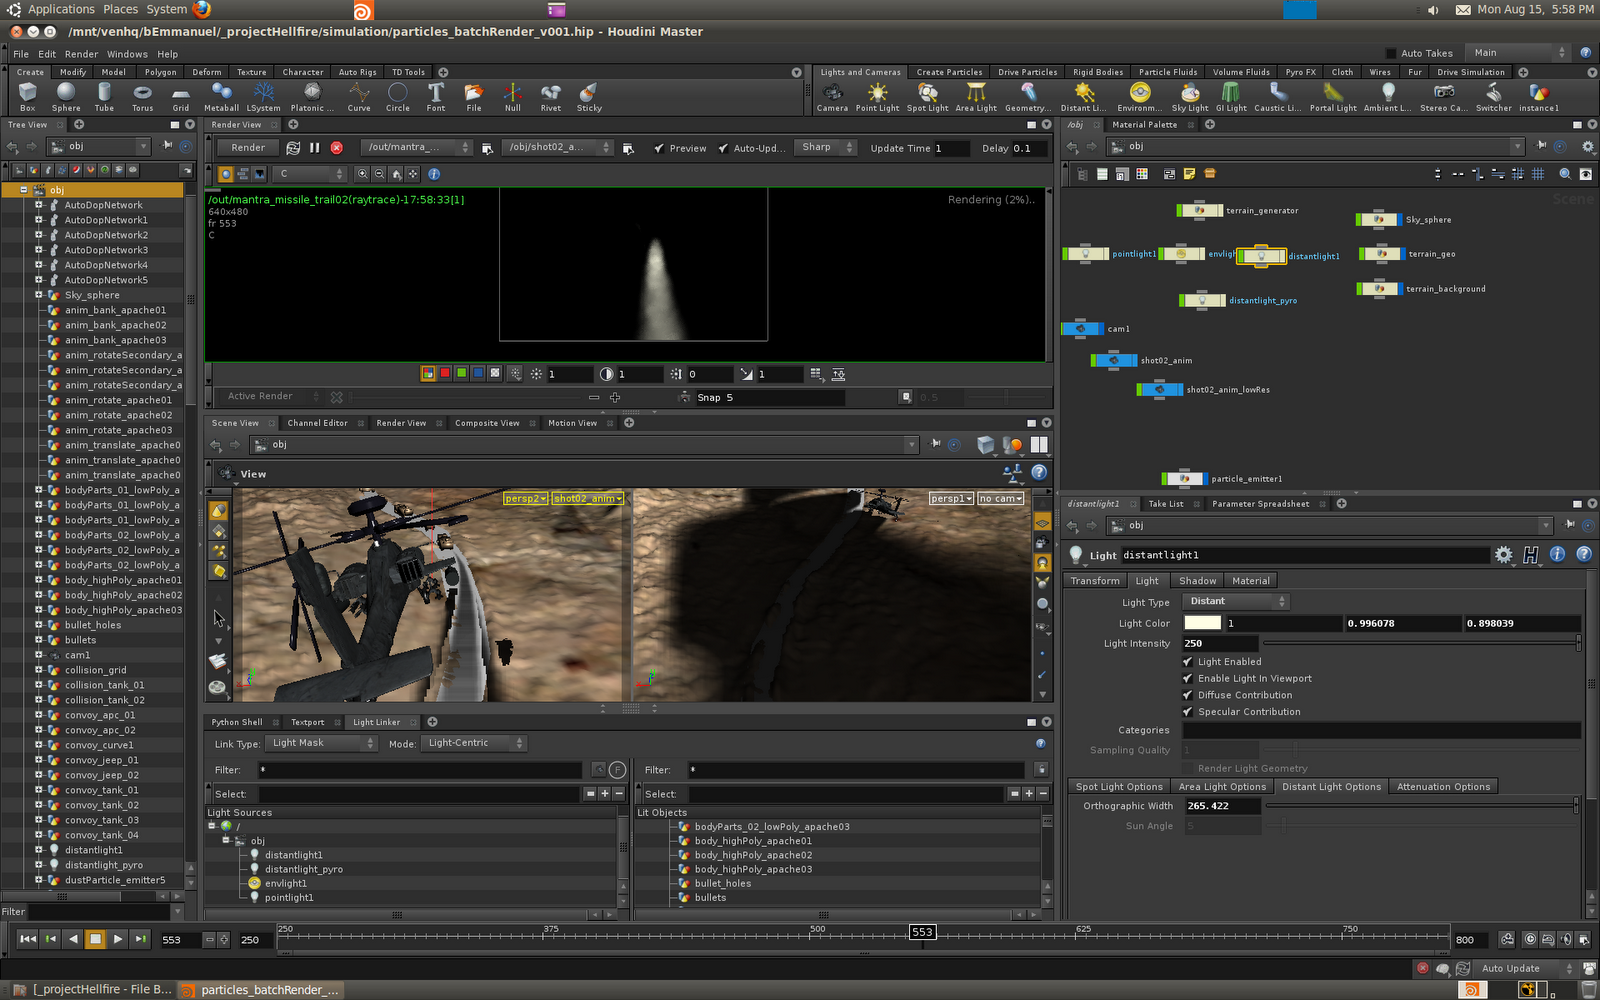The width and height of the screenshot is (1600, 1000).
Task: Click the Light Intensity input field
Action: 1220,643
